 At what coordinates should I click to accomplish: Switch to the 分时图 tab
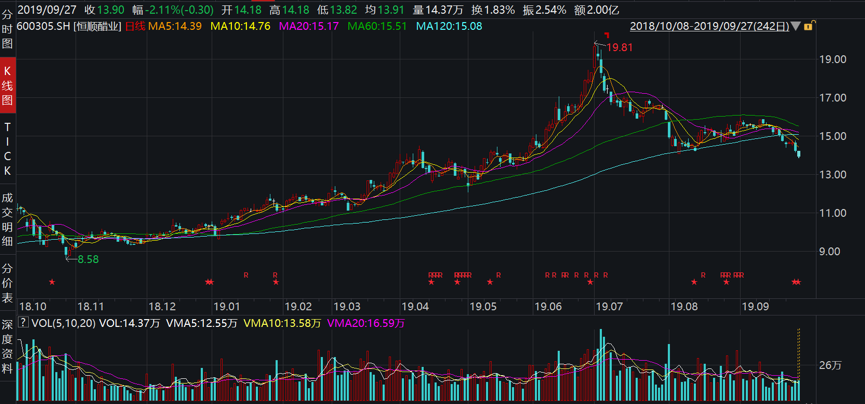point(8,27)
